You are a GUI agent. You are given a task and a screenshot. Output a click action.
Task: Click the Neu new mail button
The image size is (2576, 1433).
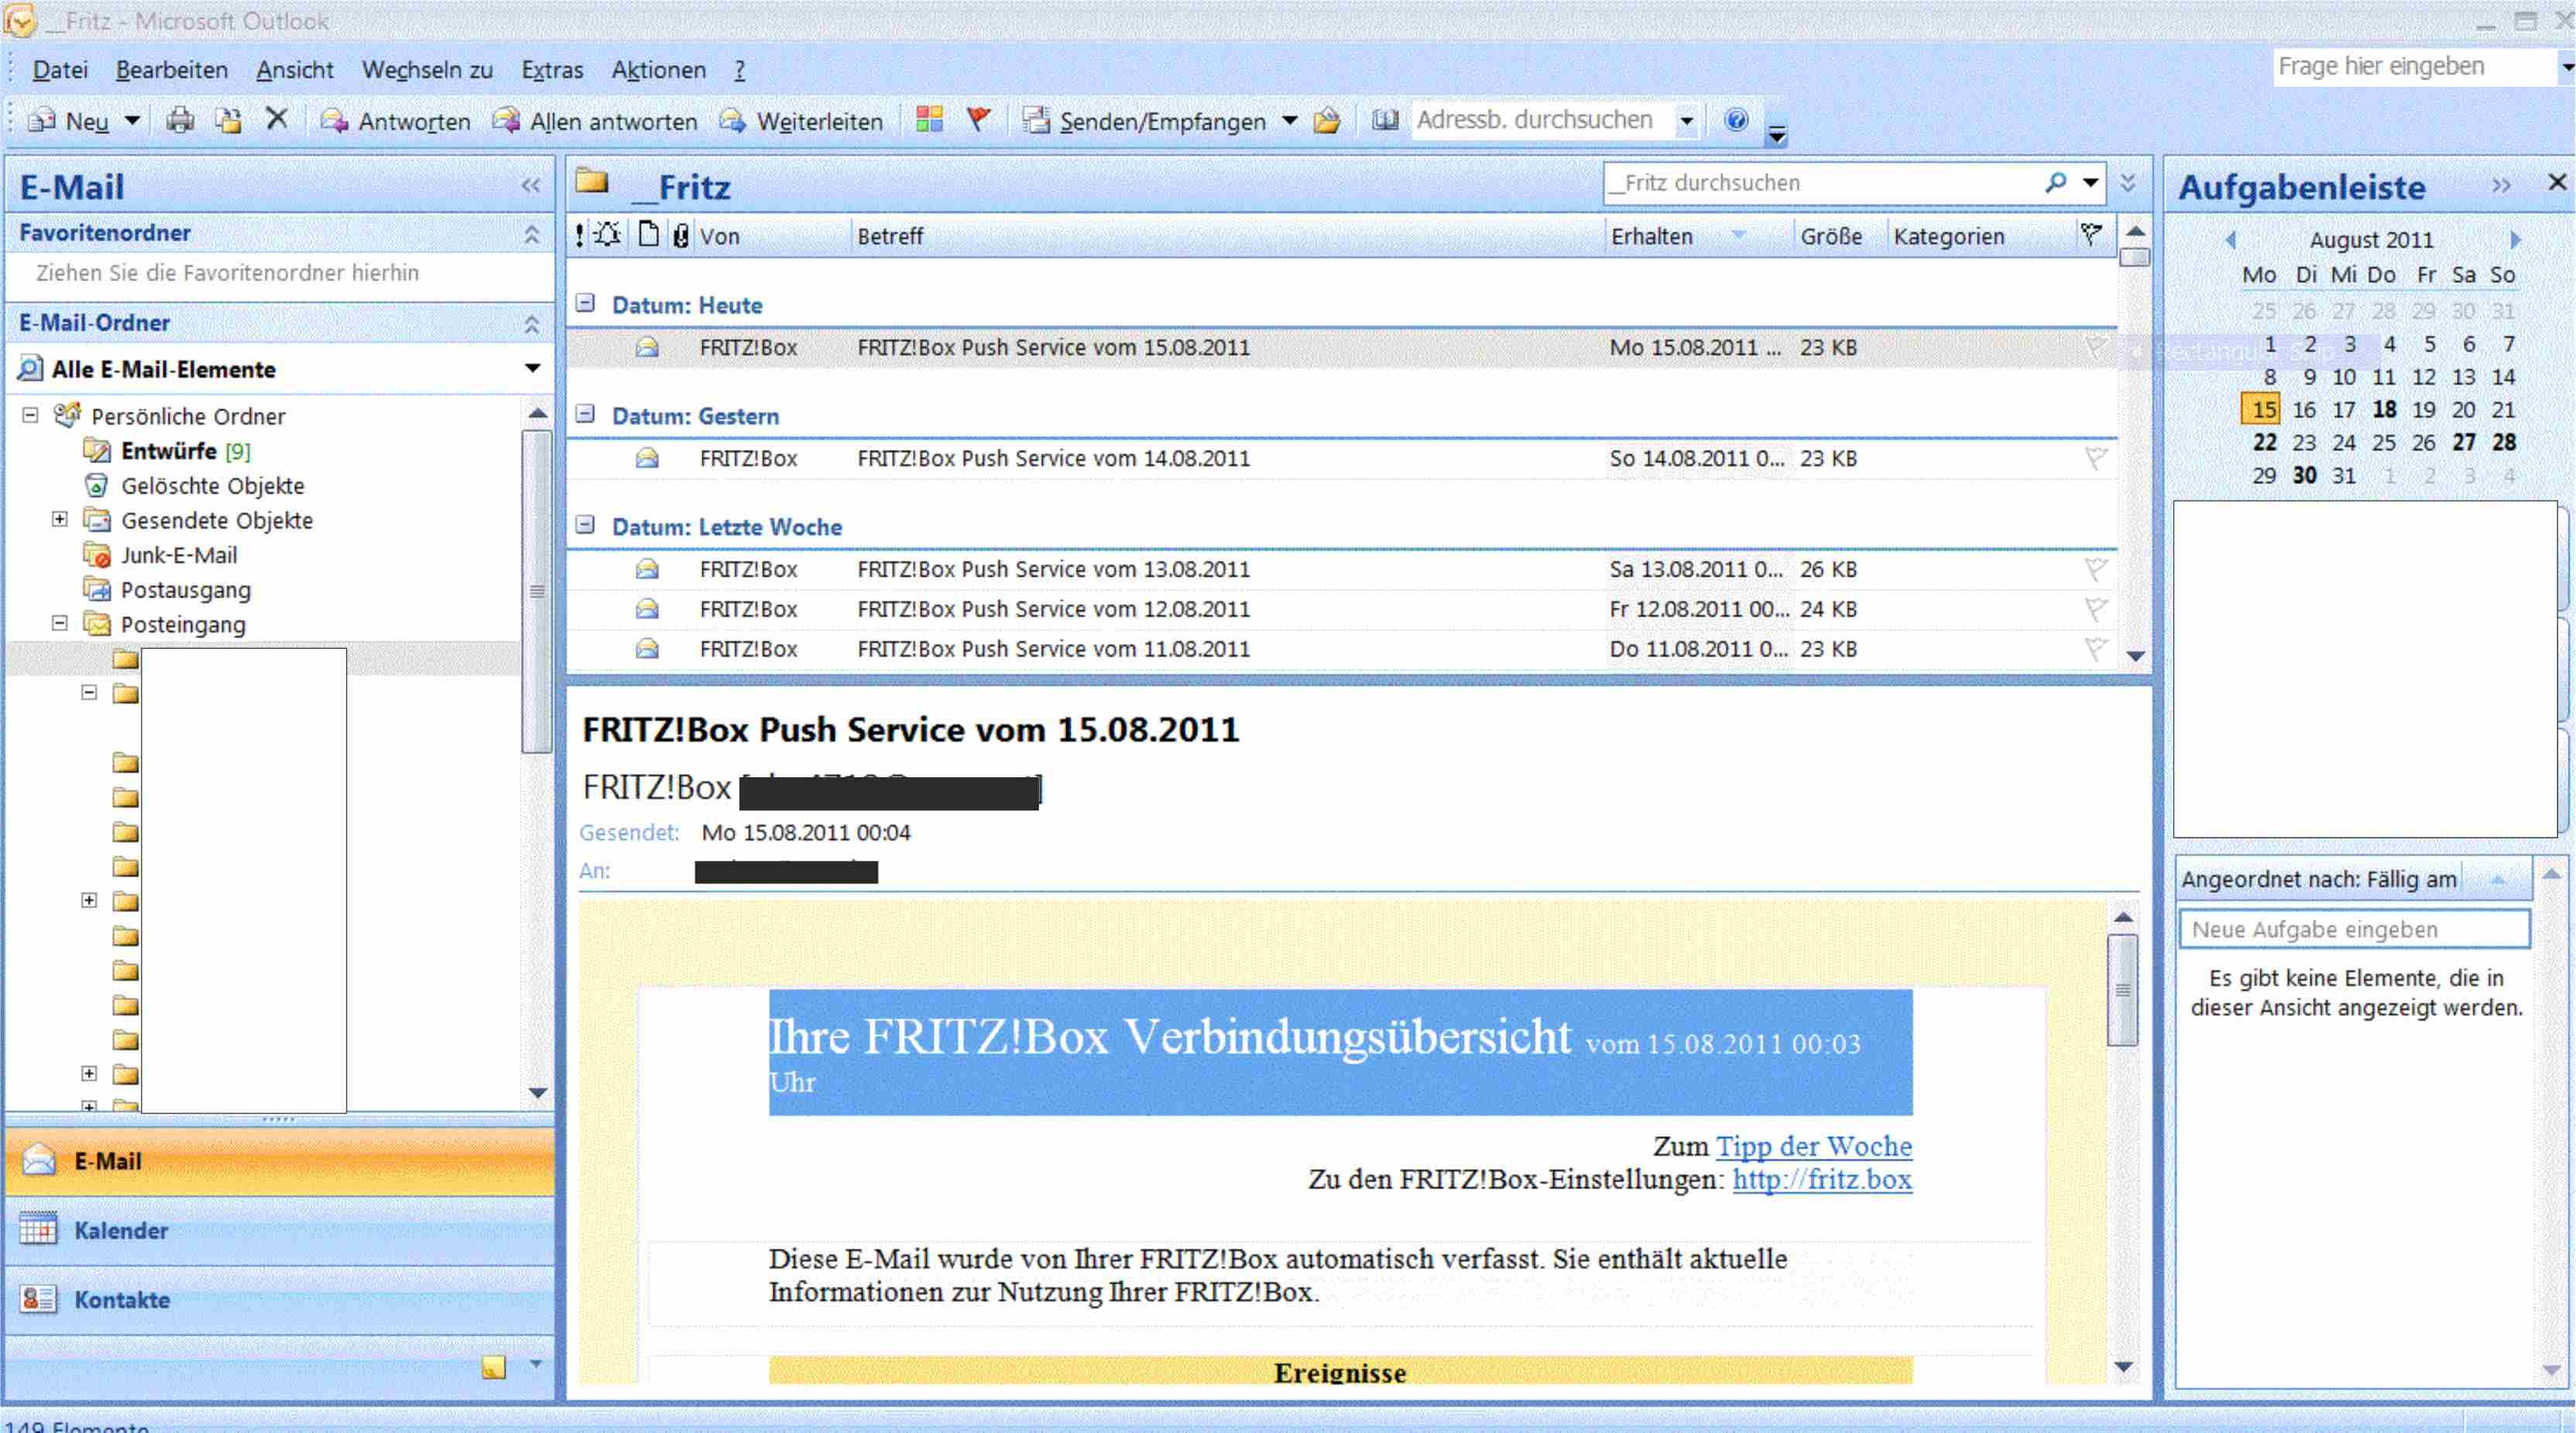click(69, 121)
